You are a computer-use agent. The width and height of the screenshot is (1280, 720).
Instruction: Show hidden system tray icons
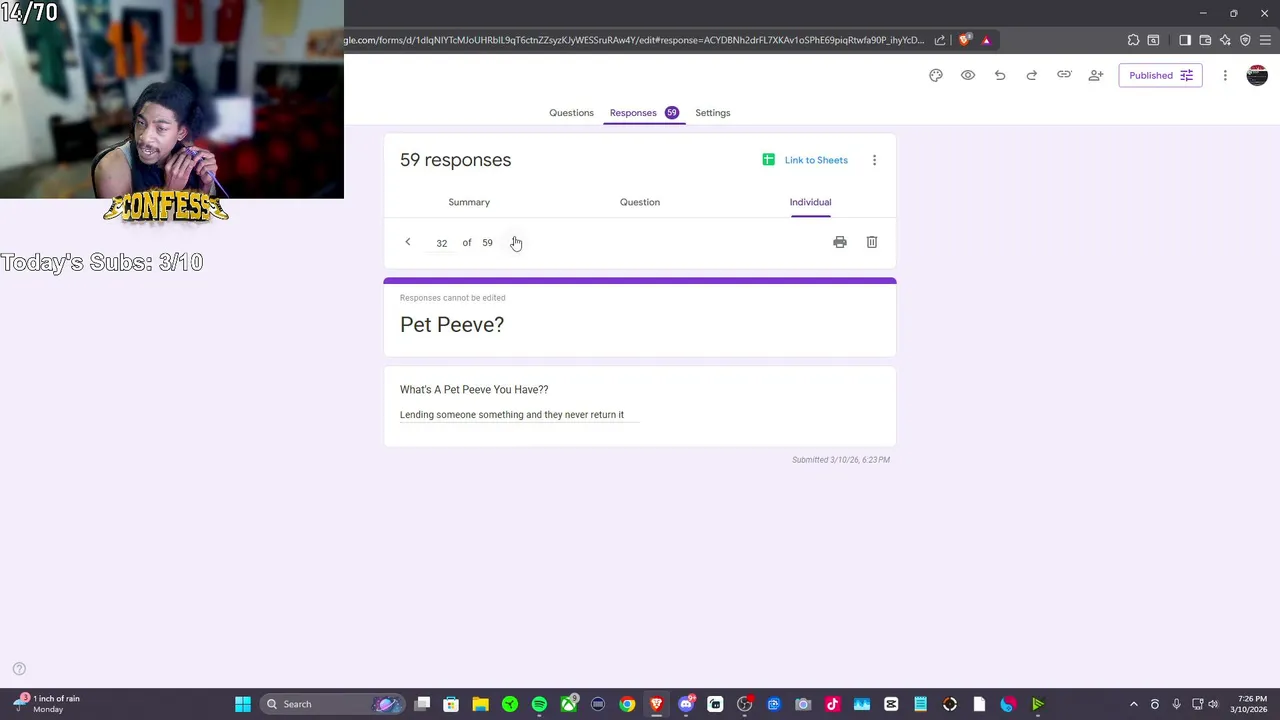[x=1133, y=704]
